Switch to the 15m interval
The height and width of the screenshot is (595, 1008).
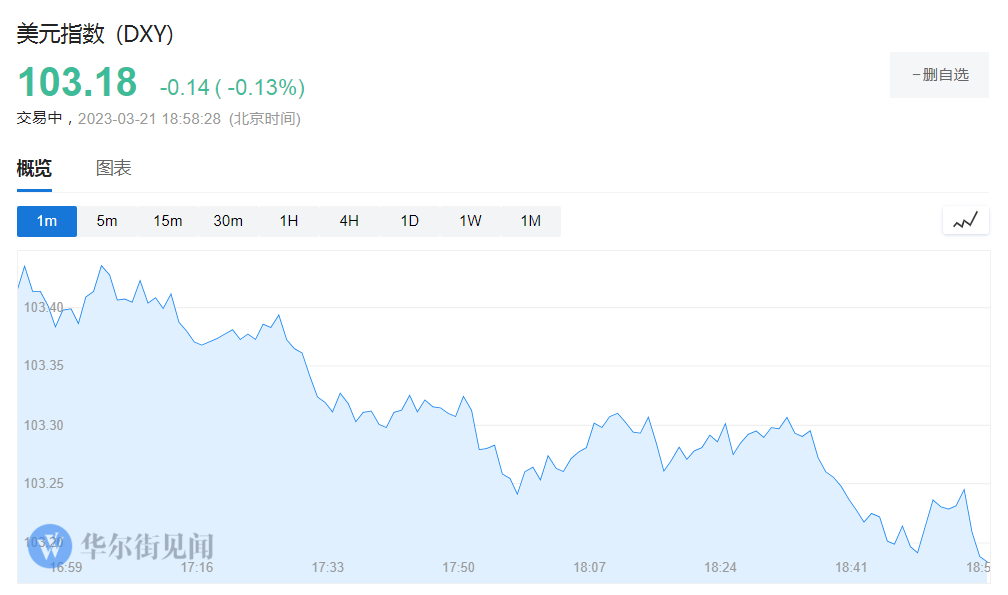tap(168, 221)
